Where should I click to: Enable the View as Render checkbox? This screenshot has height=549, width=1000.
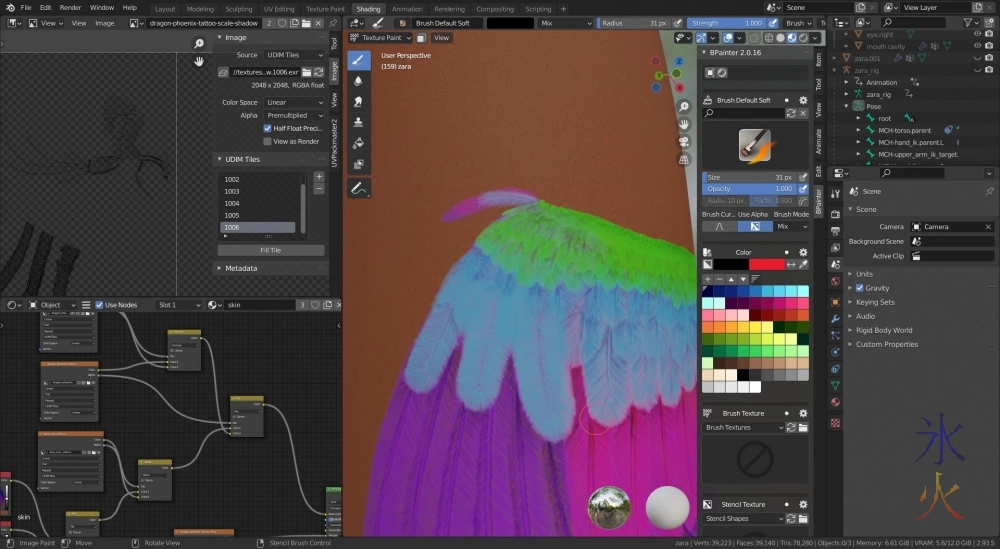(x=267, y=141)
